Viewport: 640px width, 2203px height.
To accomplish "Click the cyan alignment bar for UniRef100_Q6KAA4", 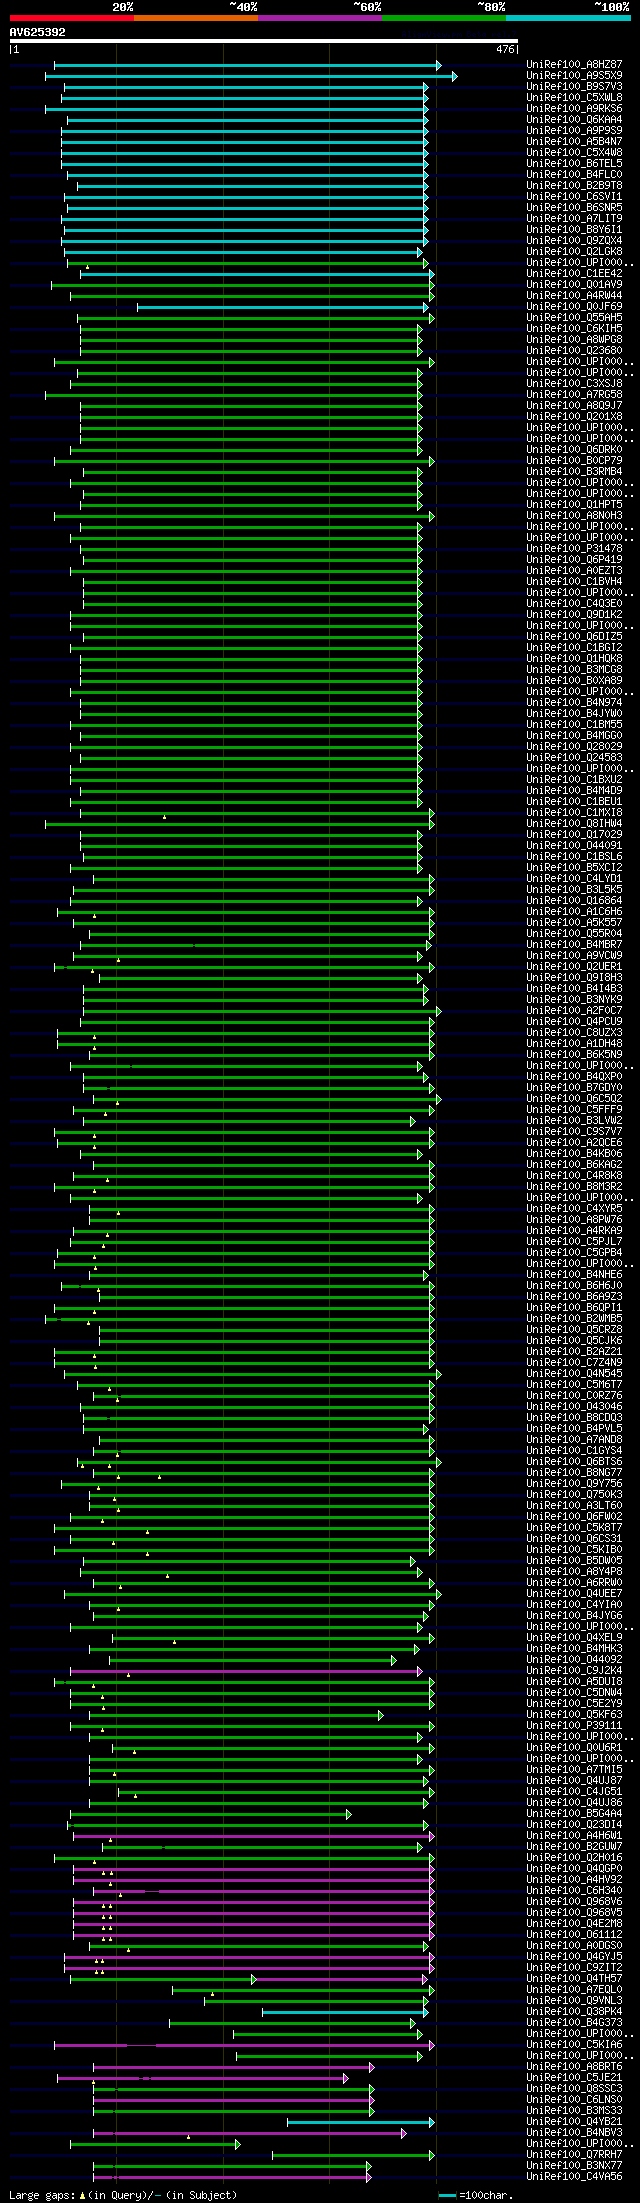I will pos(247,120).
